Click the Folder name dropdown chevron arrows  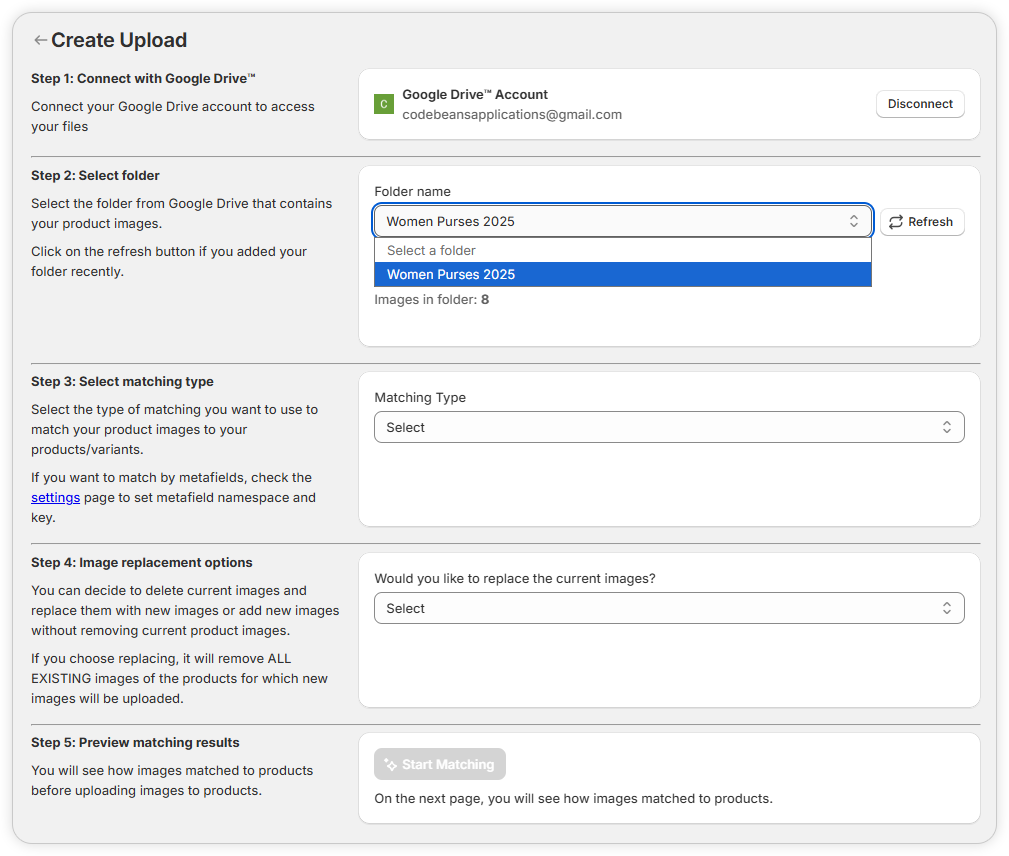click(x=854, y=221)
